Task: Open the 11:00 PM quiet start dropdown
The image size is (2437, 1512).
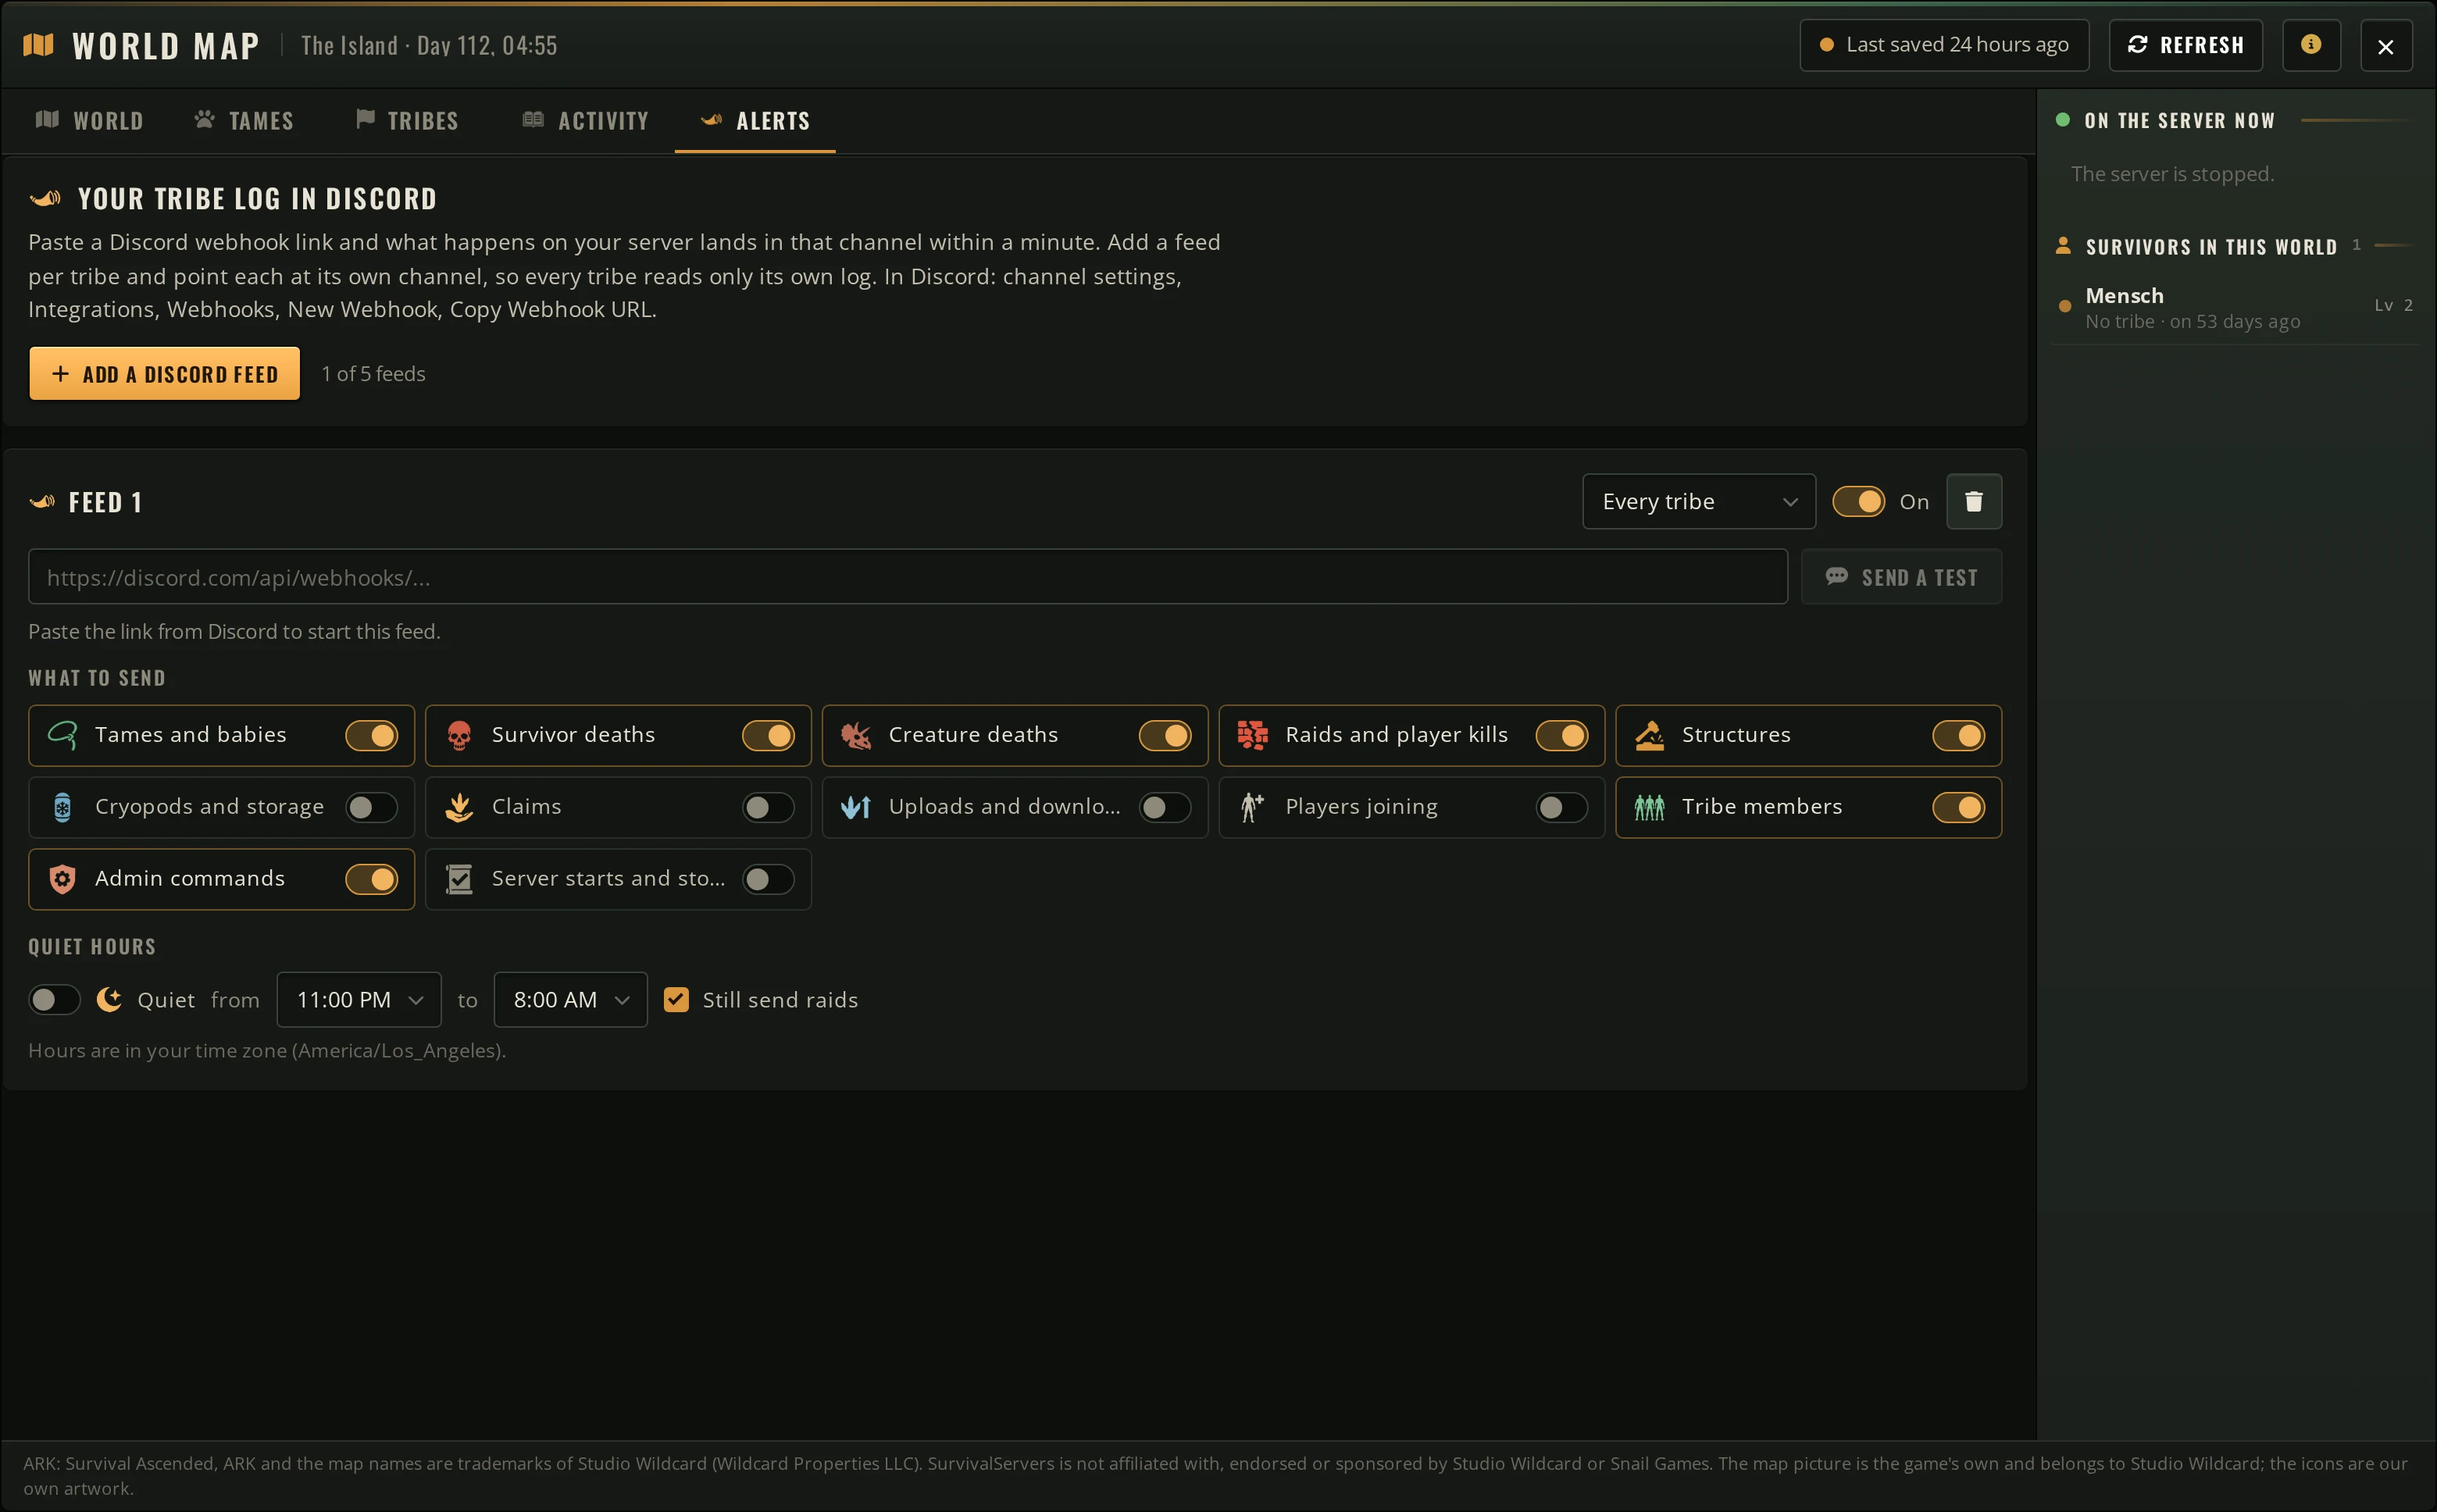Action: coord(359,999)
